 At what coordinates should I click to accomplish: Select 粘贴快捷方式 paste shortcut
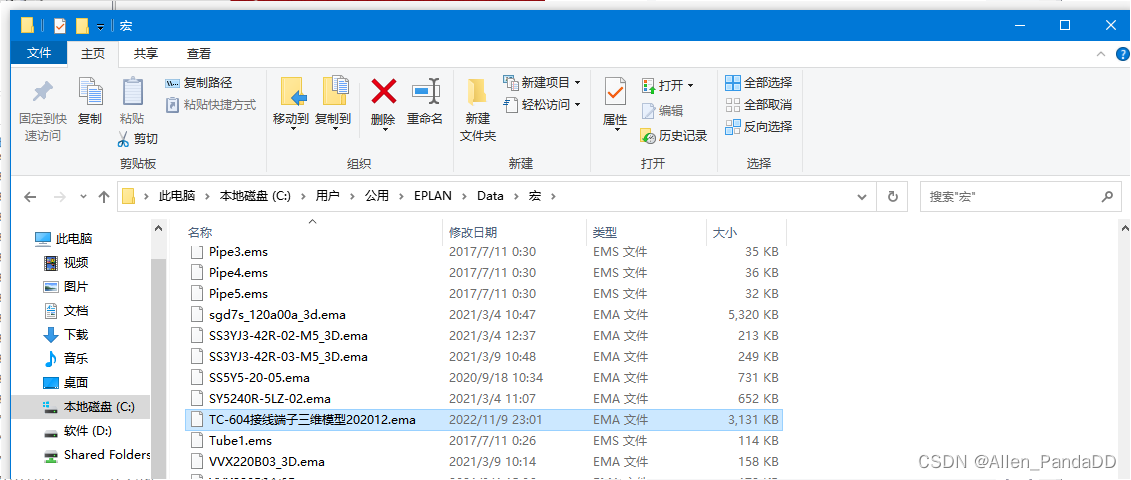click(211, 105)
